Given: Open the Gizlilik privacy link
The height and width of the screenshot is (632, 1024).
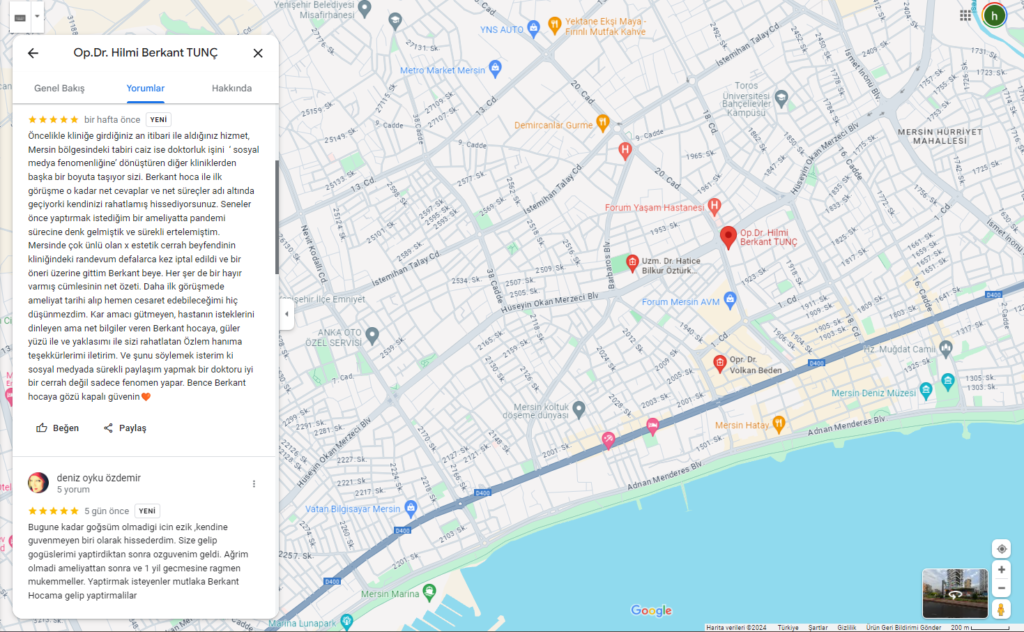Looking at the screenshot, I should point(847,627).
